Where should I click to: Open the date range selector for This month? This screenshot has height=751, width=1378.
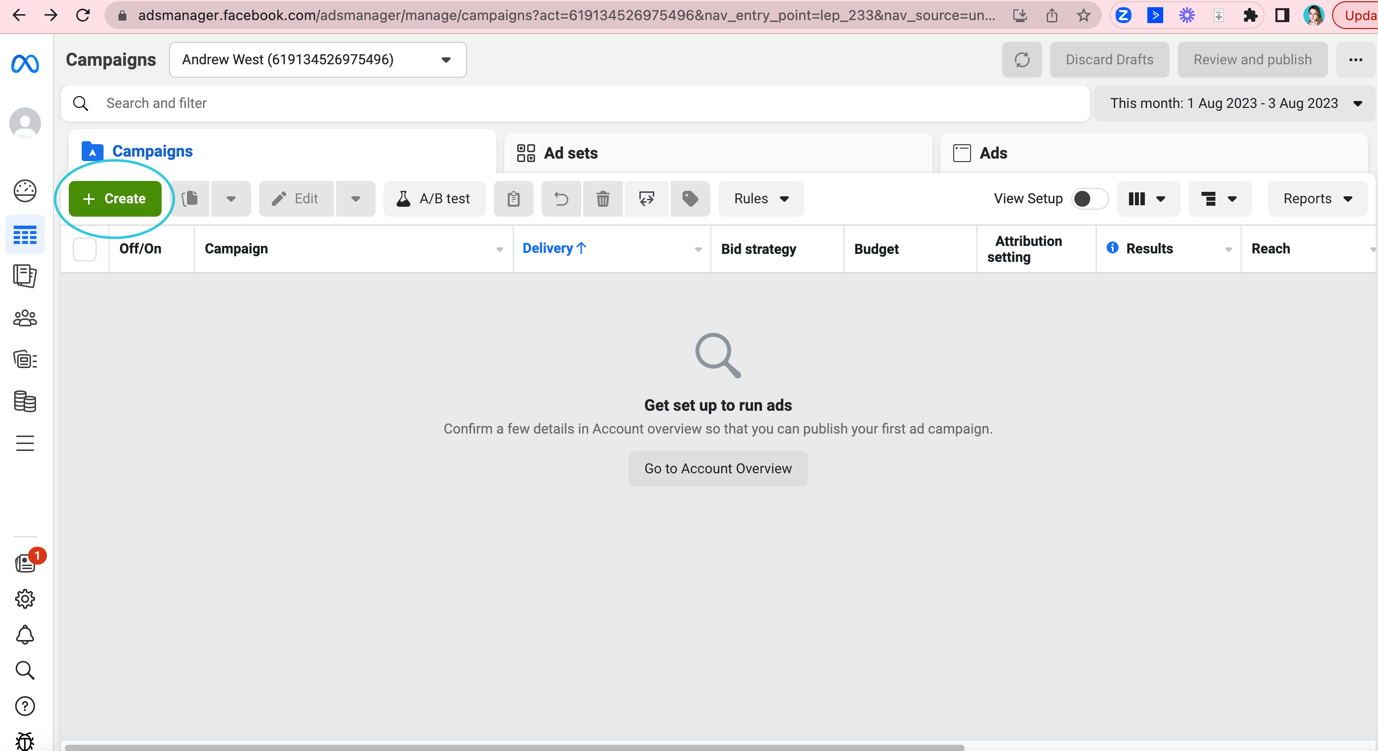point(1234,103)
